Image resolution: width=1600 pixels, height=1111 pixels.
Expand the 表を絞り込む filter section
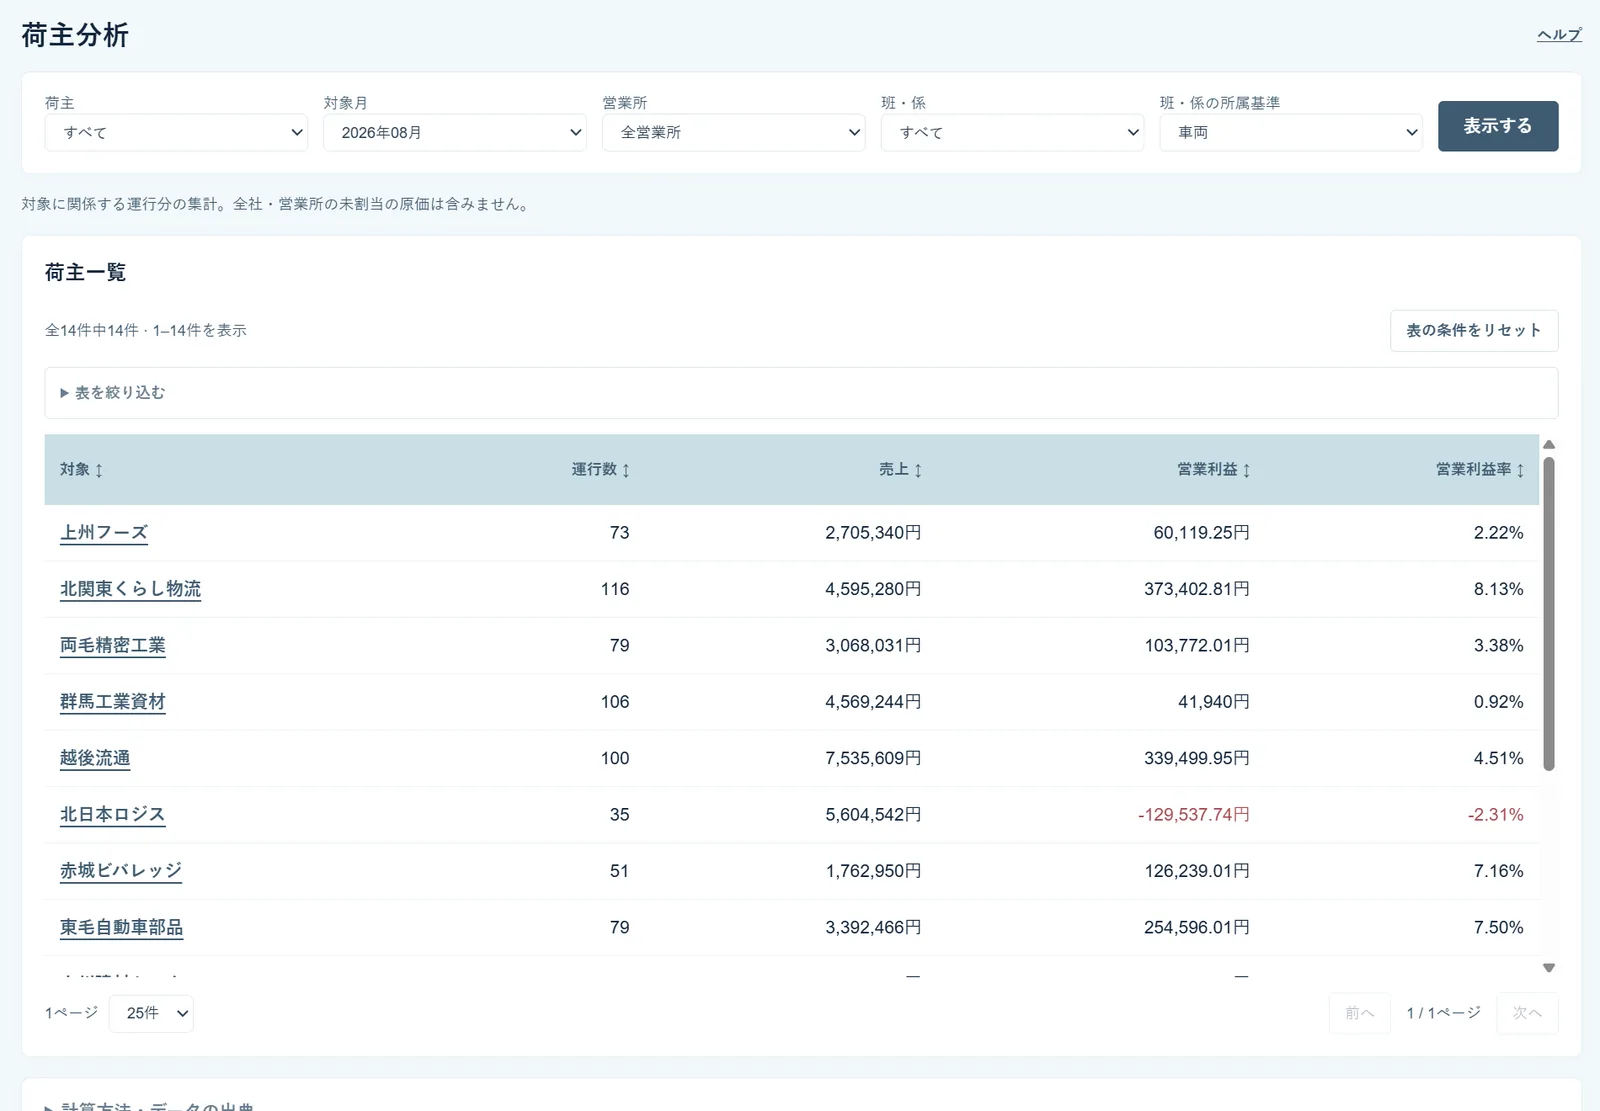(112, 393)
